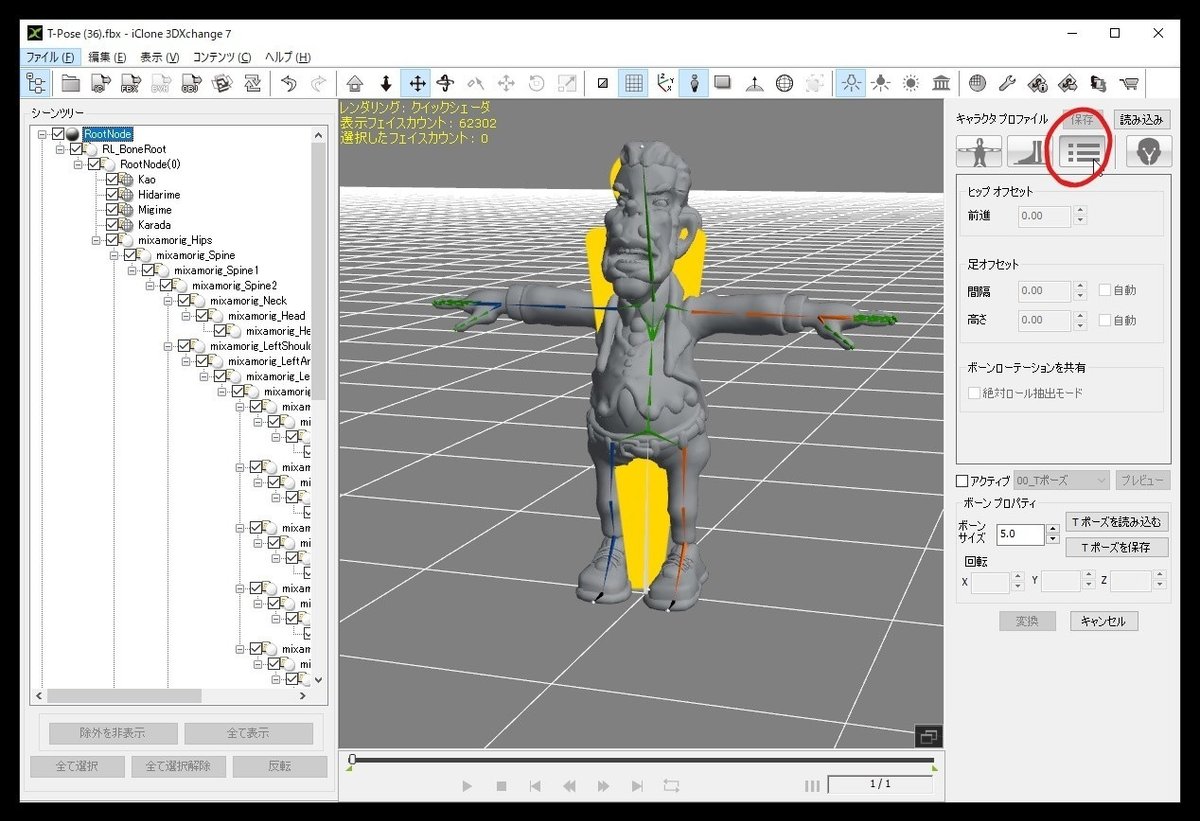
Task: Open the ヘルプ menu
Action: click(288, 57)
